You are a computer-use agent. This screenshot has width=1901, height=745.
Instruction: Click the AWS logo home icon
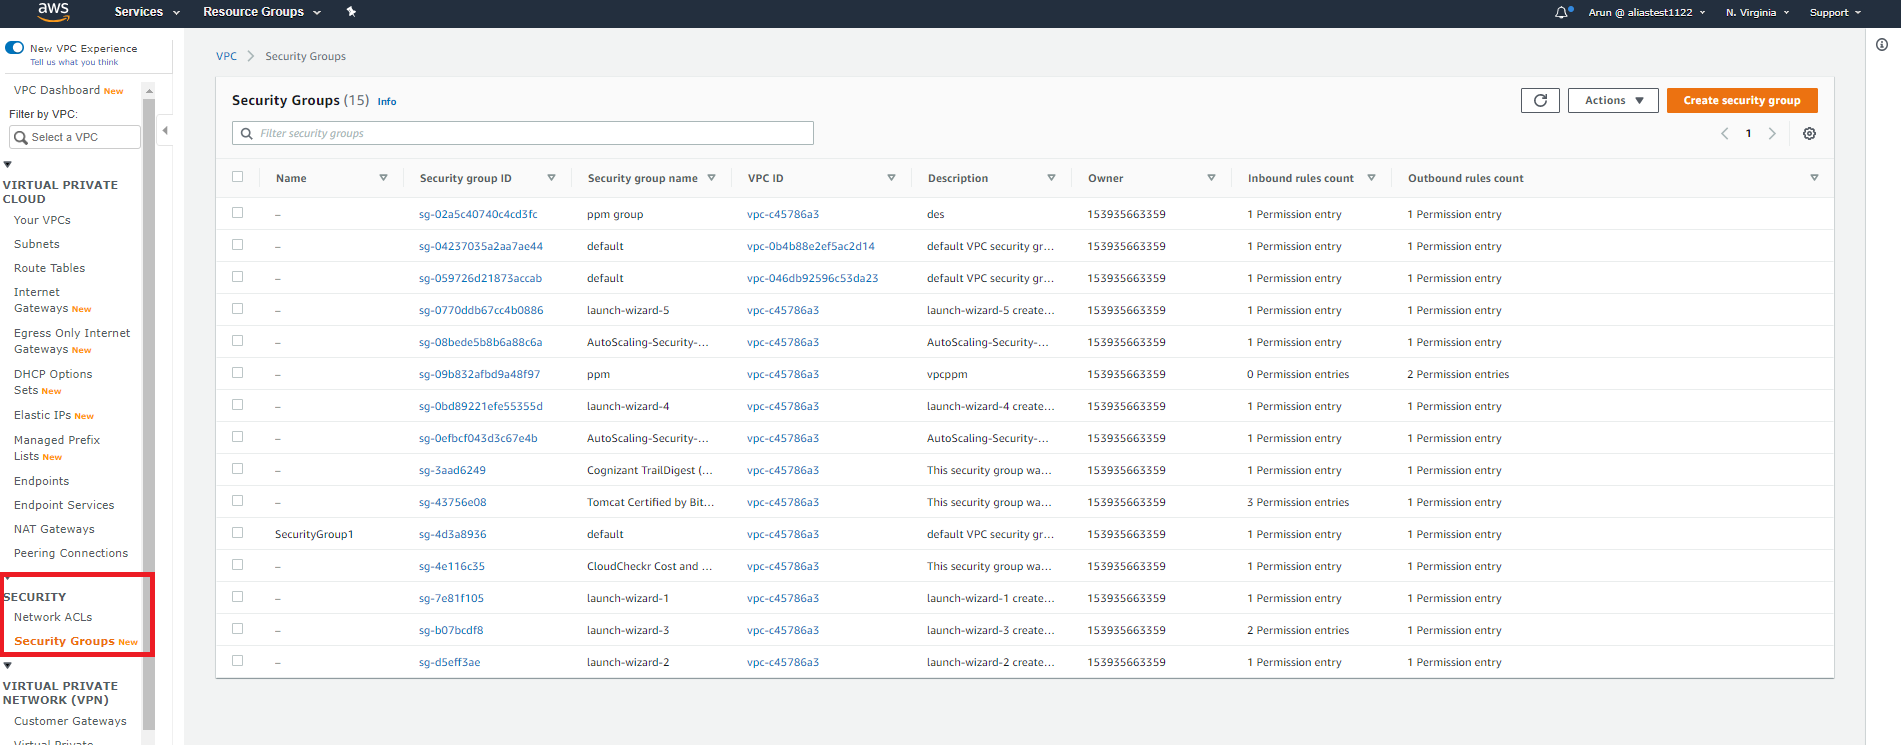click(x=53, y=12)
